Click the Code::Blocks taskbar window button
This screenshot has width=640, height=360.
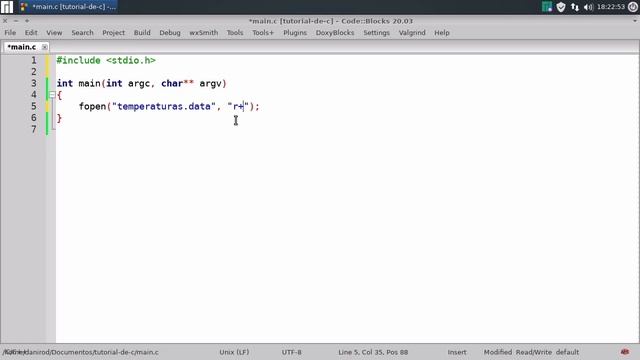coord(68,7)
